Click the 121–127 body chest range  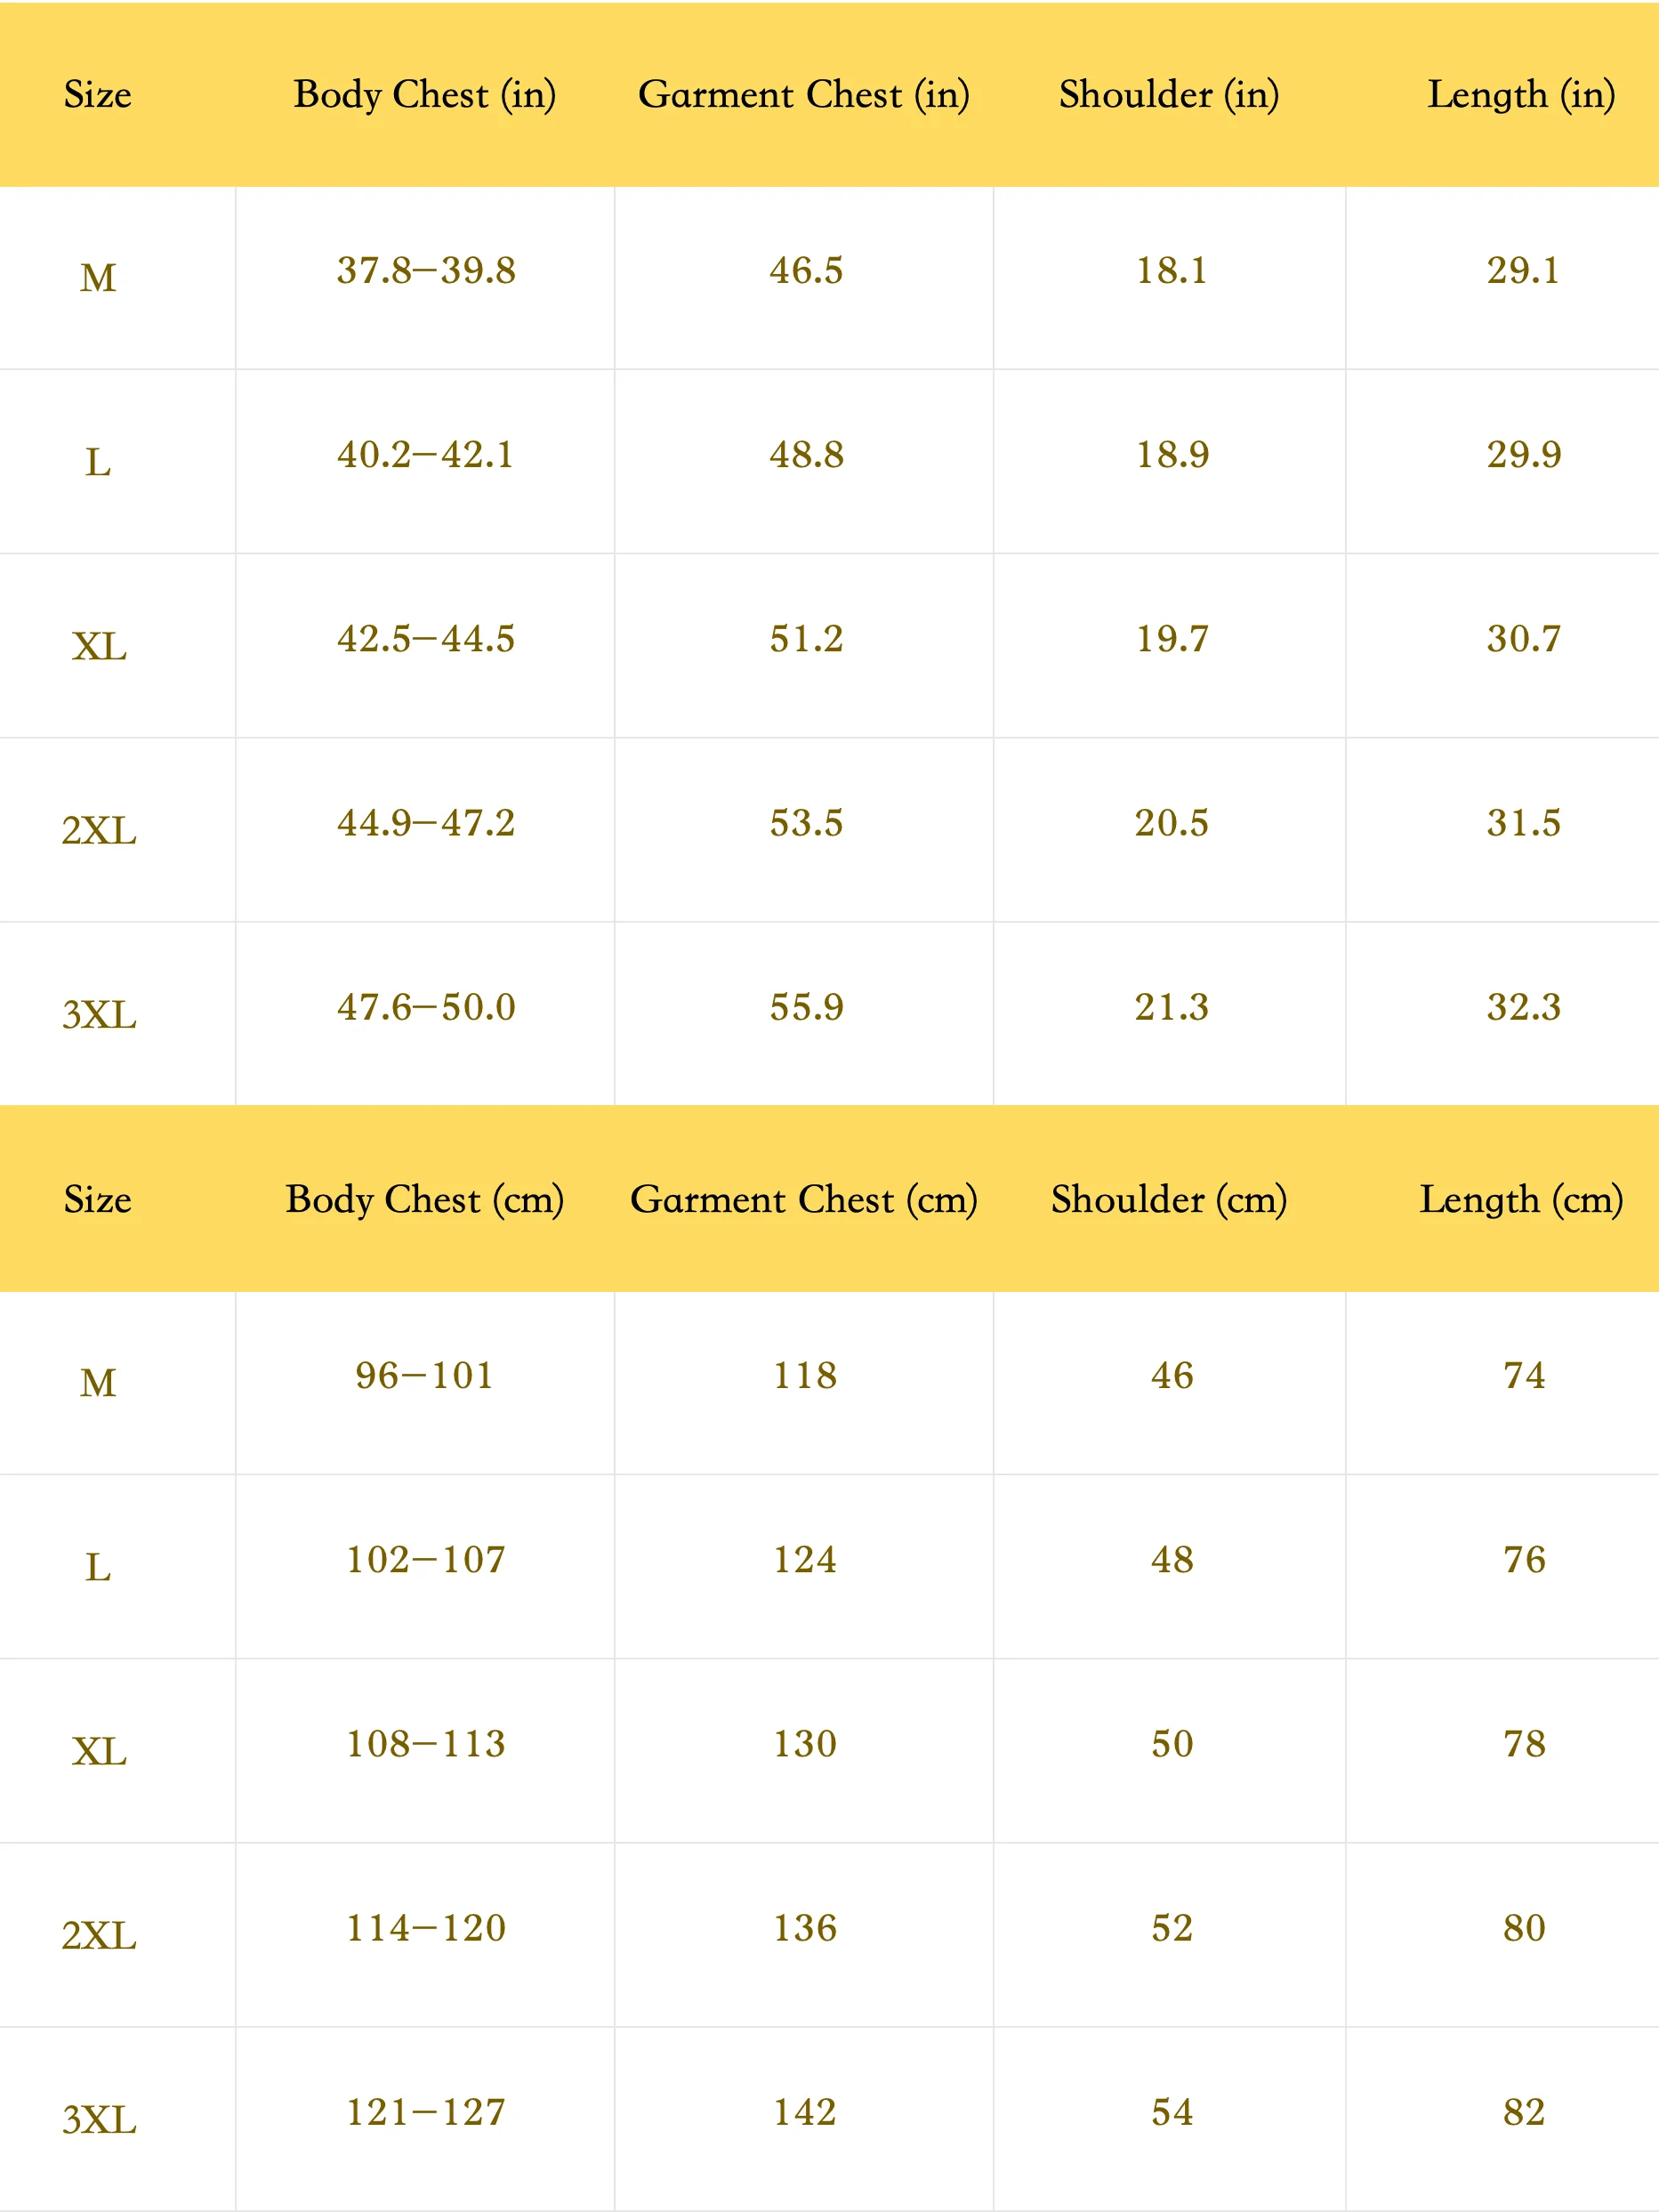tap(426, 2112)
